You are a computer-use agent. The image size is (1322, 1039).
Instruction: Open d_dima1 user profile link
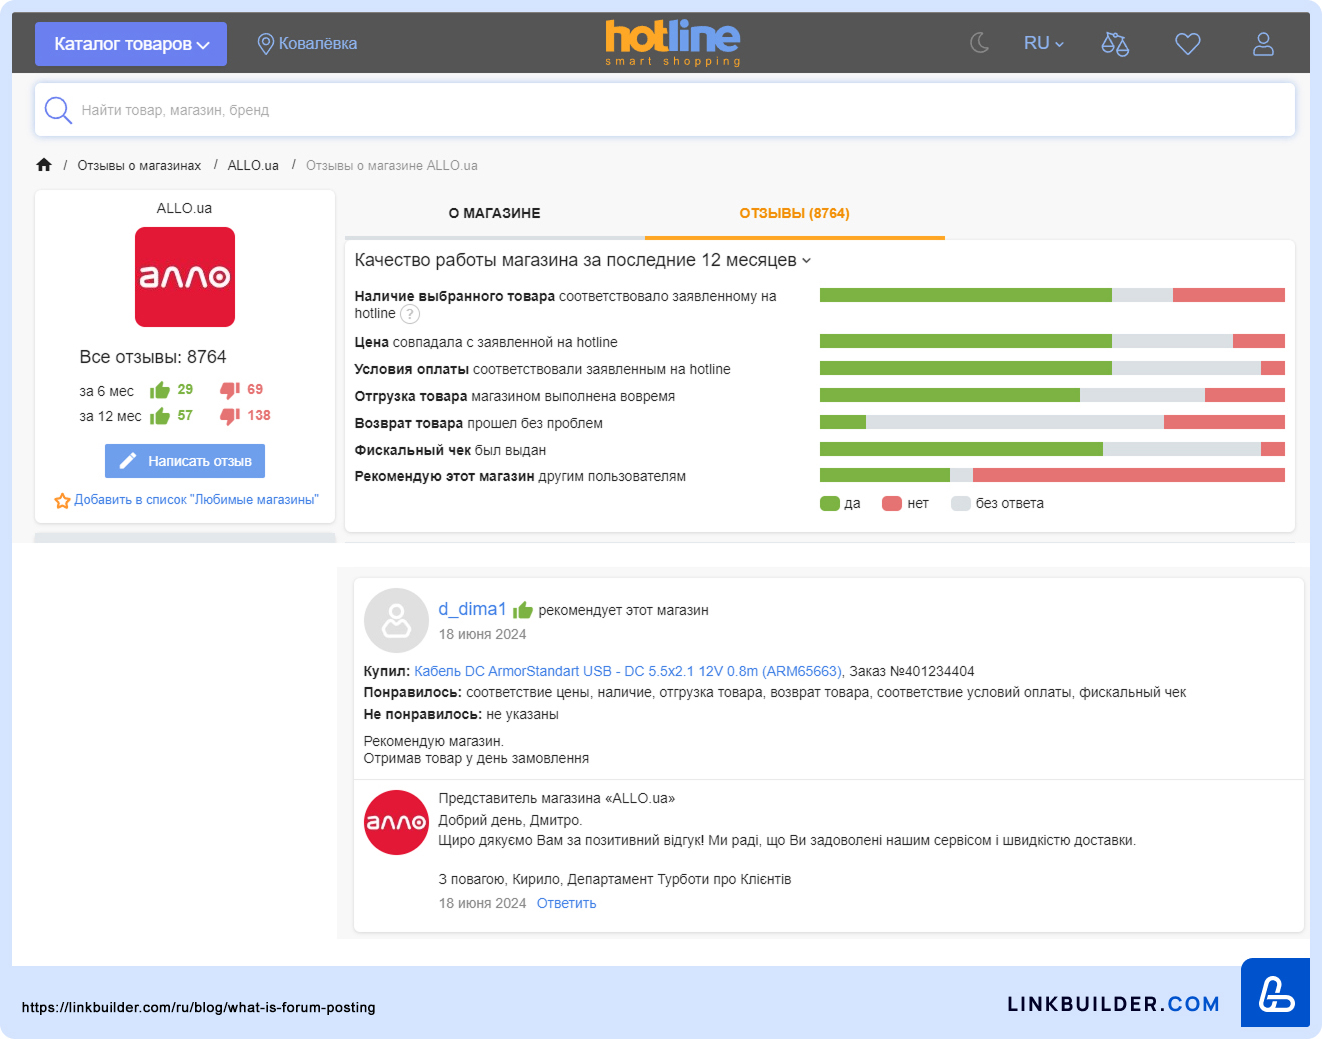pyautogui.click(x=472, y=609)
